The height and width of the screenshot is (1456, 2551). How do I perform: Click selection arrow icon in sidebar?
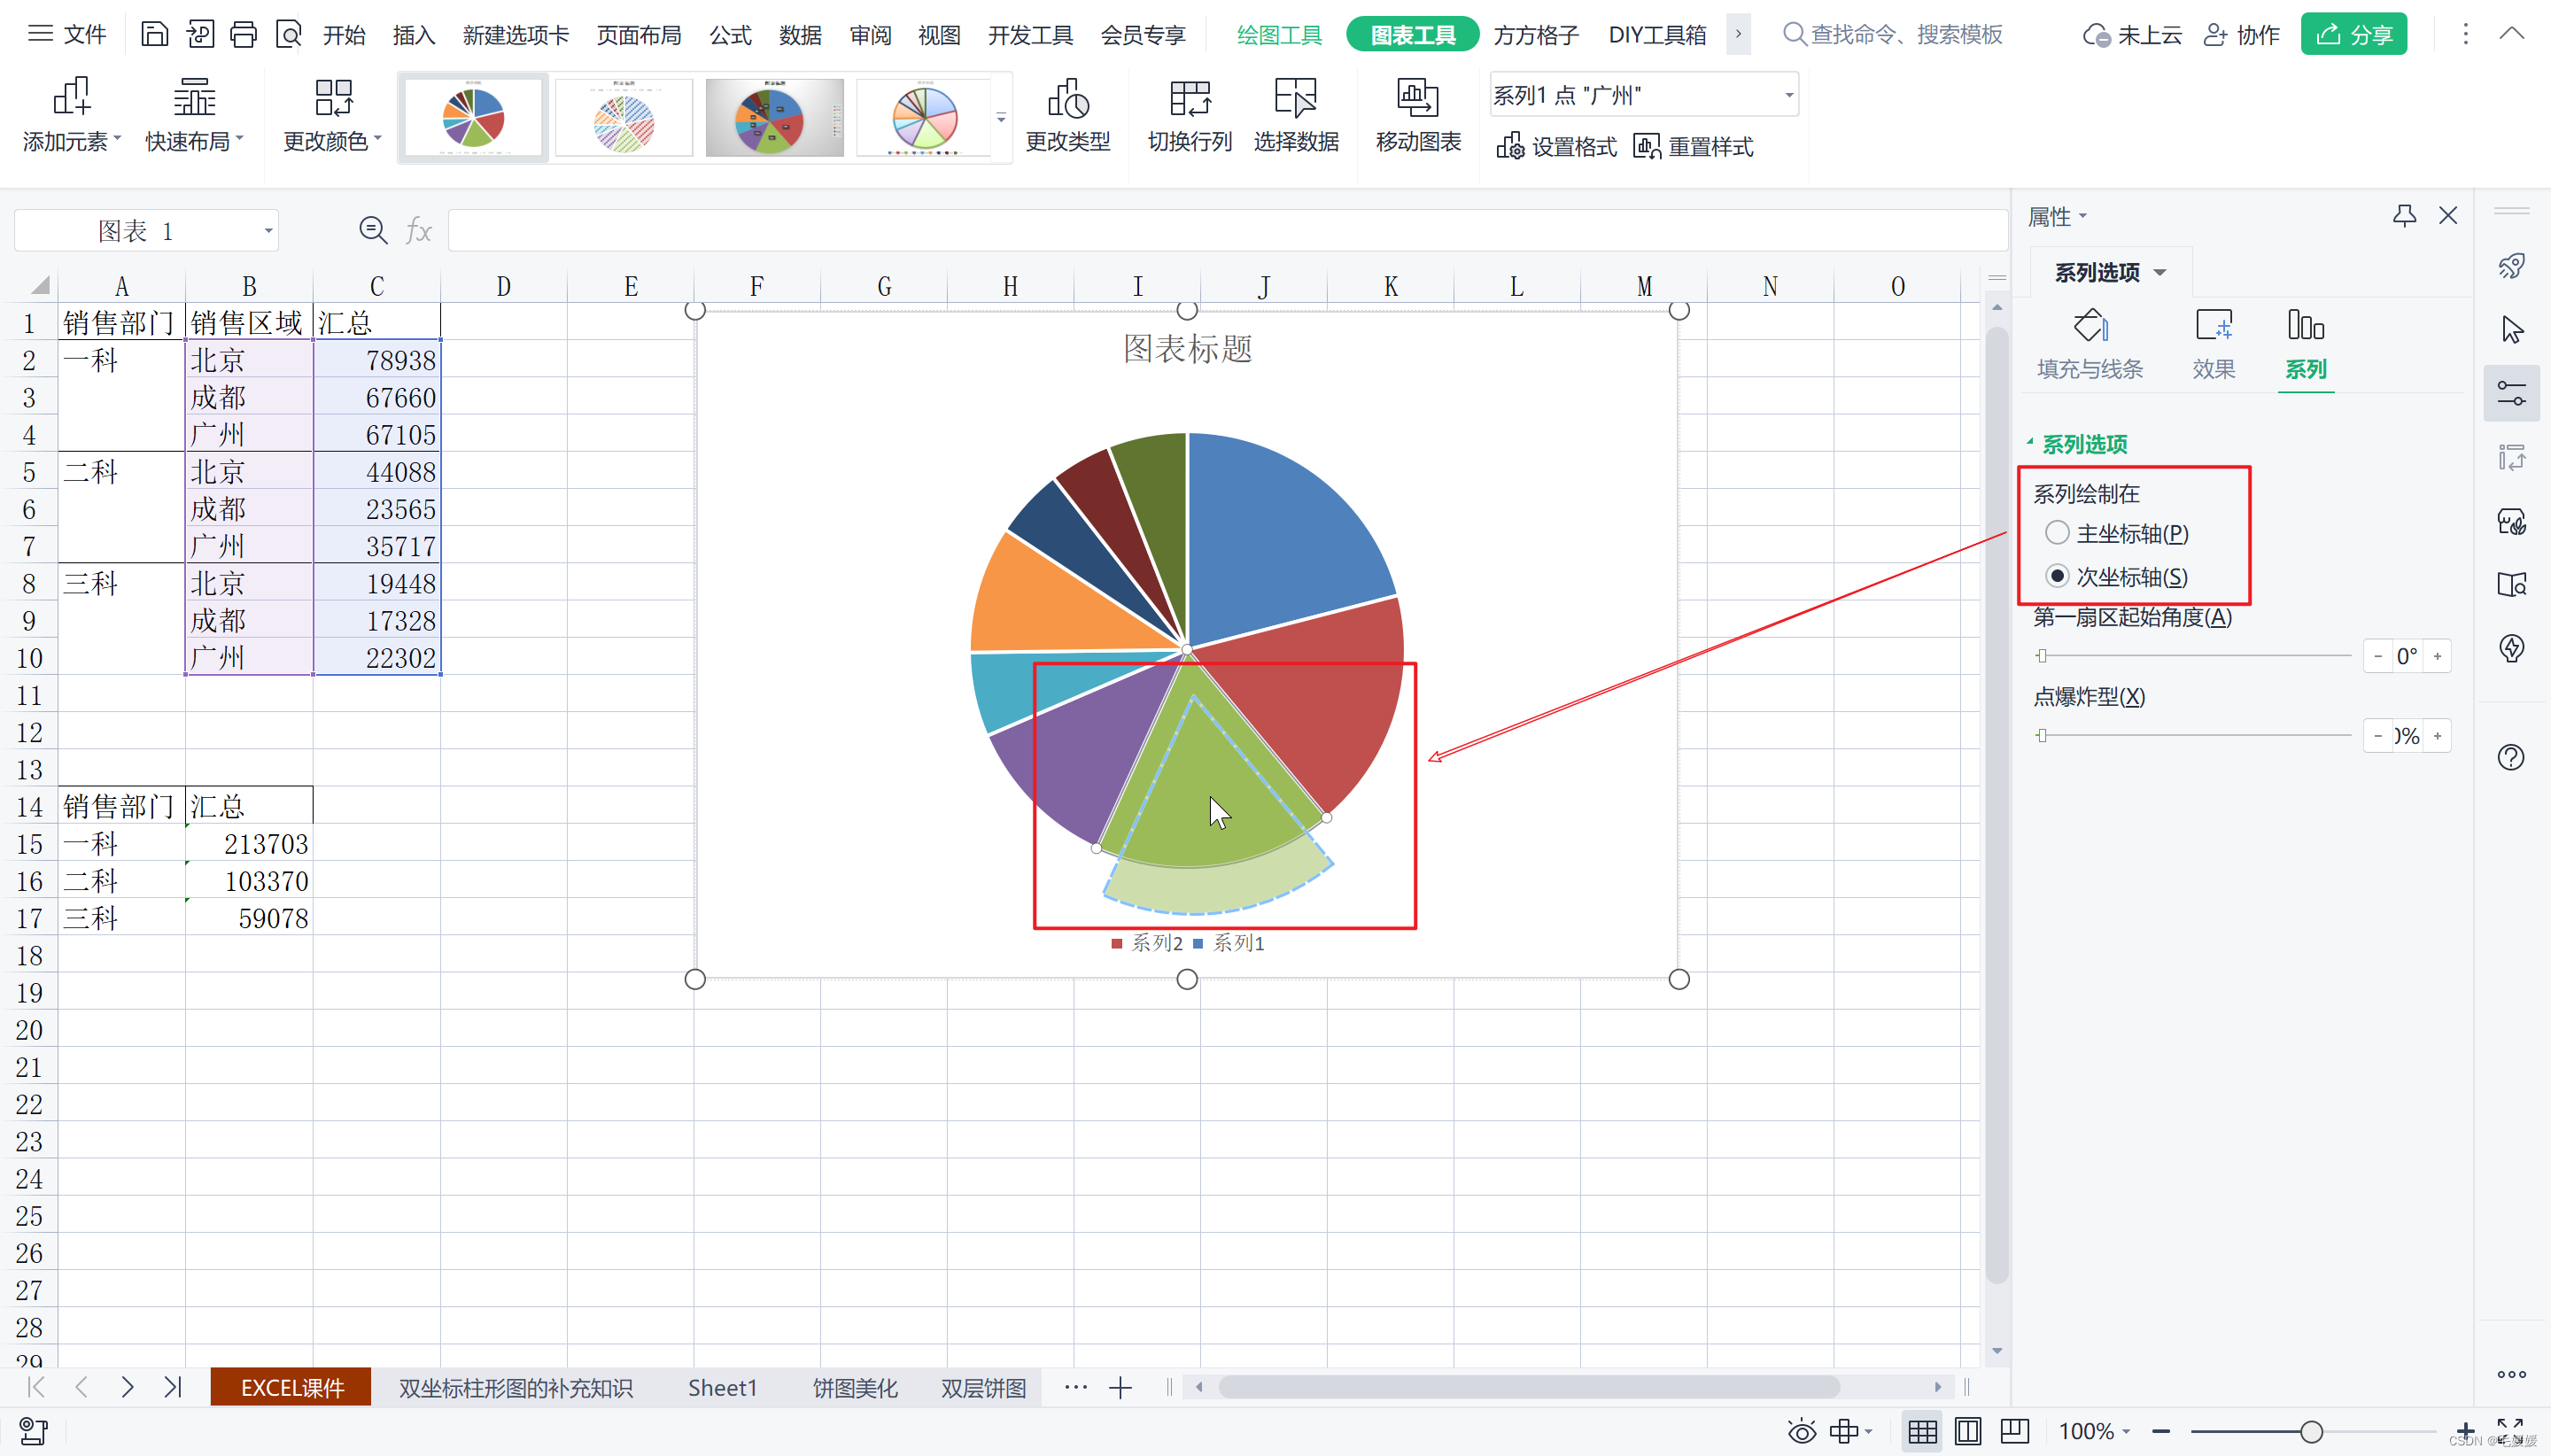pyautogui.click(x=2511, y=329)
